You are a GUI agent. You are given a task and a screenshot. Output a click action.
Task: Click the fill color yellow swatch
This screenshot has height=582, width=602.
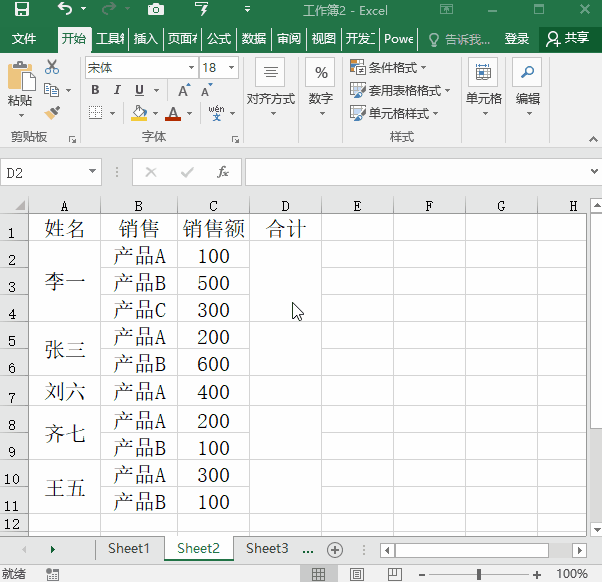coord(139,113)
